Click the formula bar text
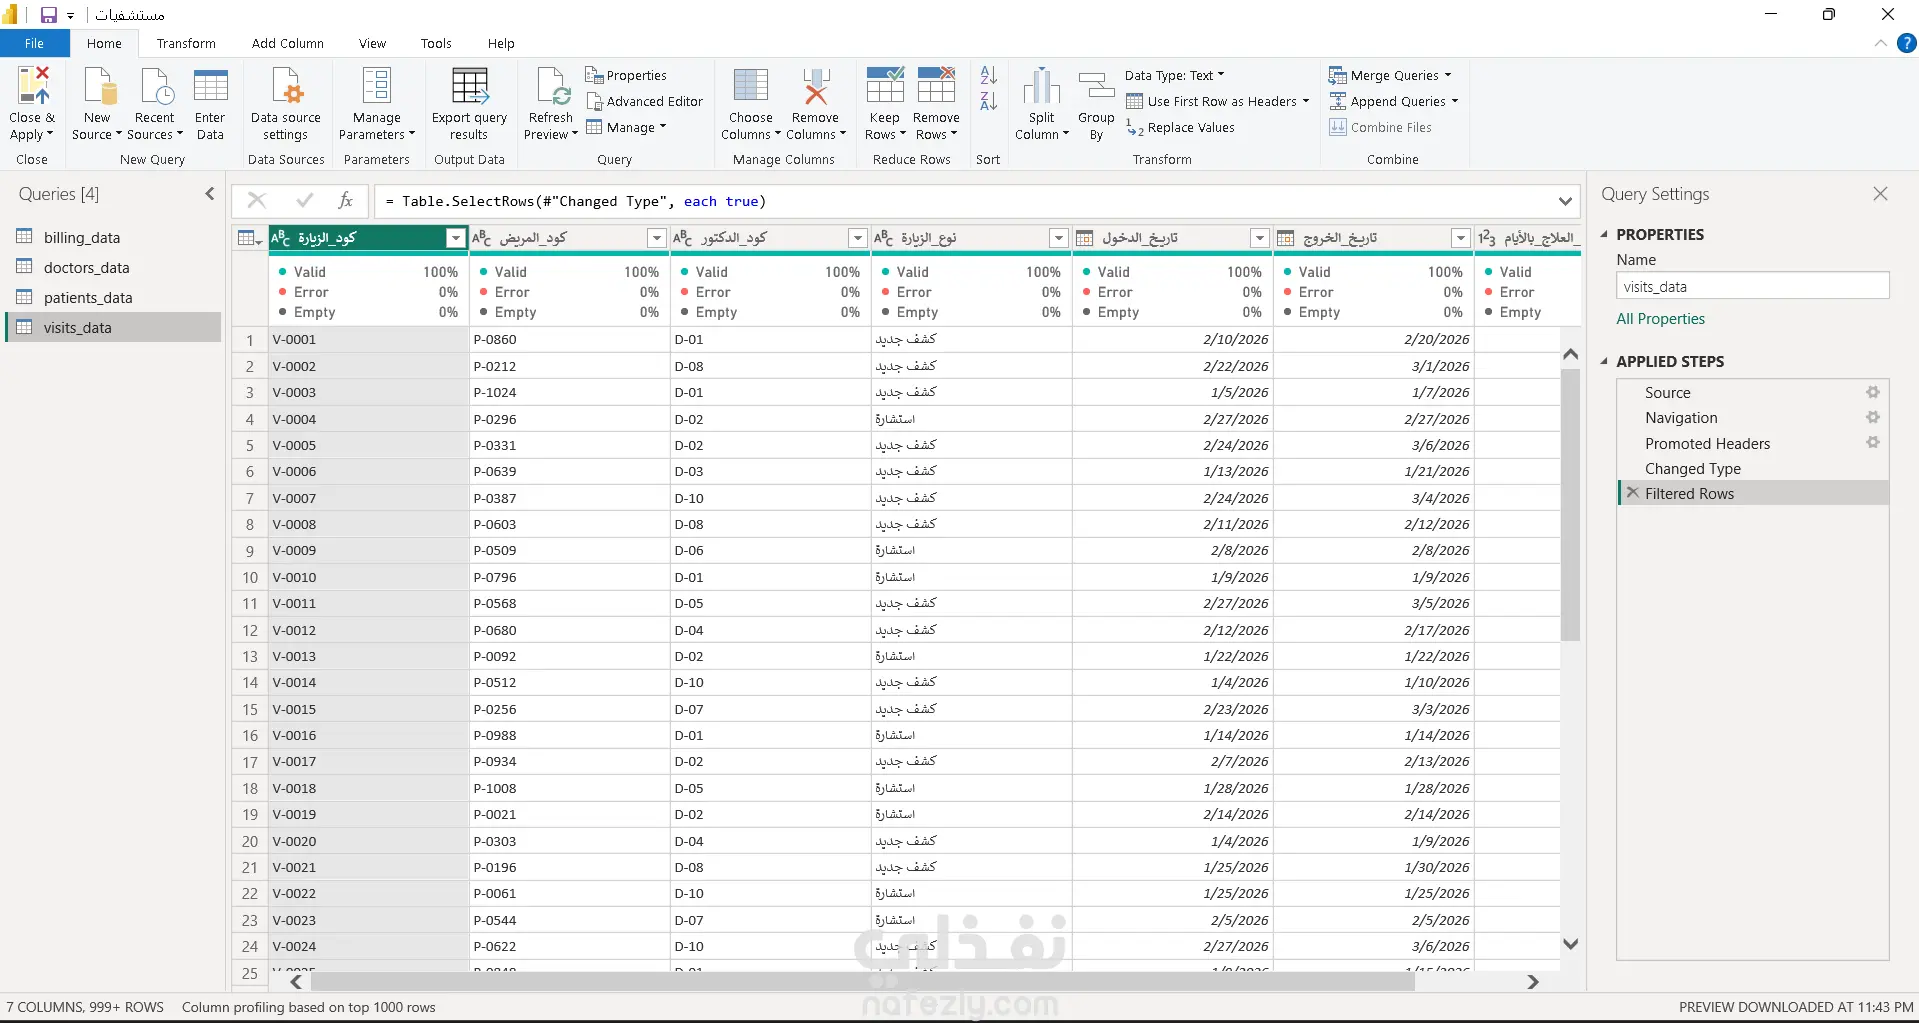 coord(576,201)
